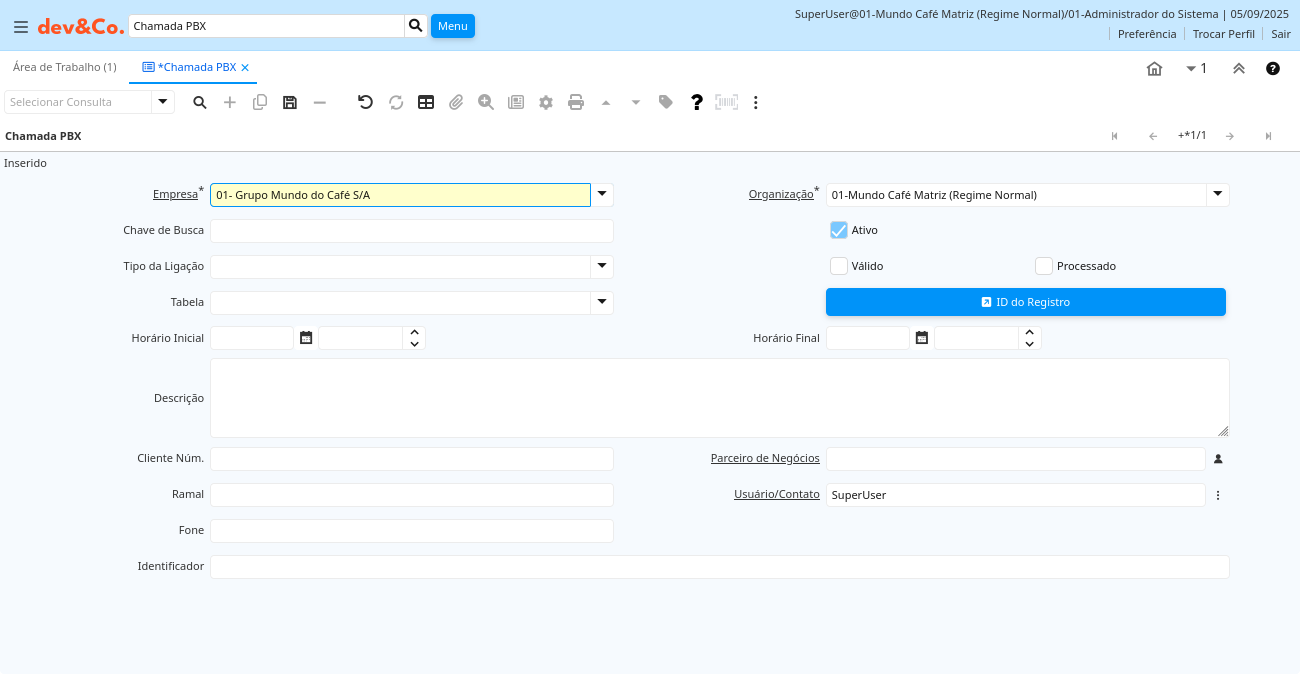The width and height of the screenshot is (1300, 674).
Task: Click the print icon in toolbar
Action: [x=576, y=102]
